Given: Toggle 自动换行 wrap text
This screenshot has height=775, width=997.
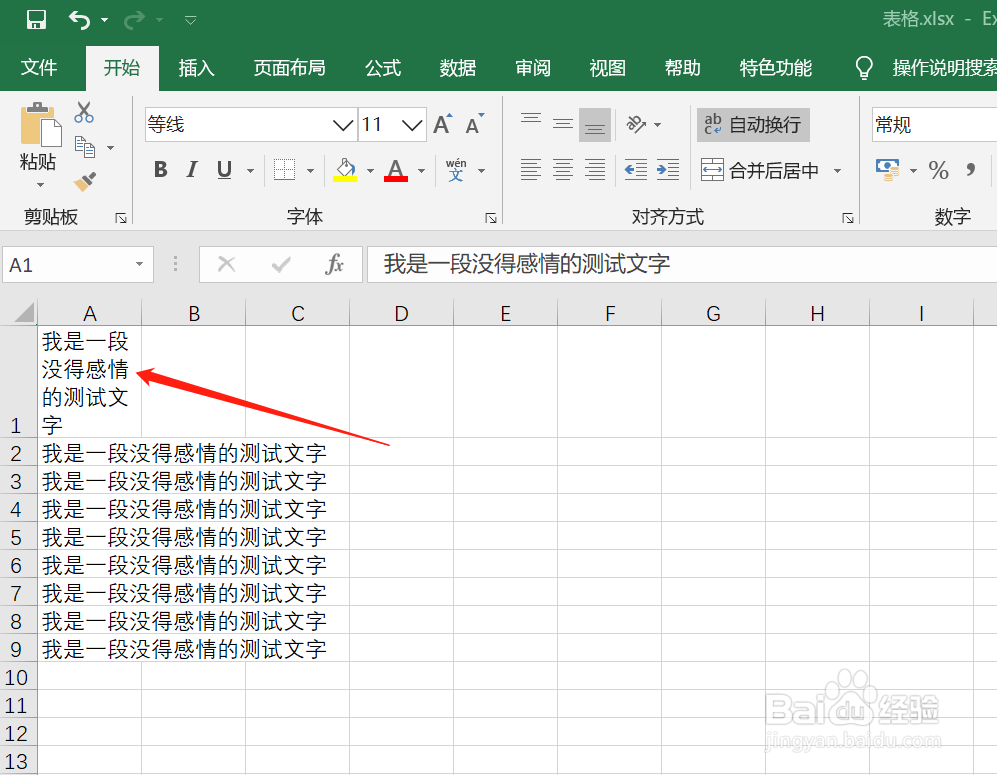Looking at the screenshot, I should (753, 124).
